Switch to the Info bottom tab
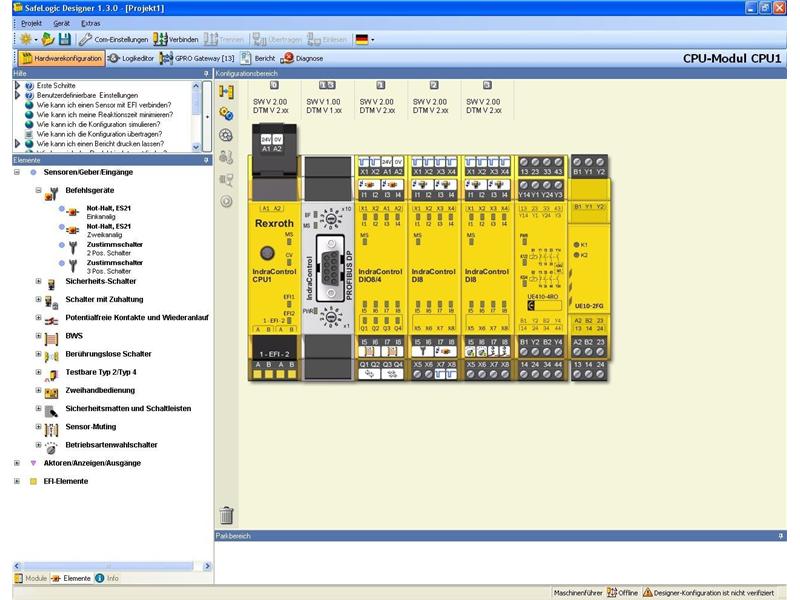 pos(107,578)
